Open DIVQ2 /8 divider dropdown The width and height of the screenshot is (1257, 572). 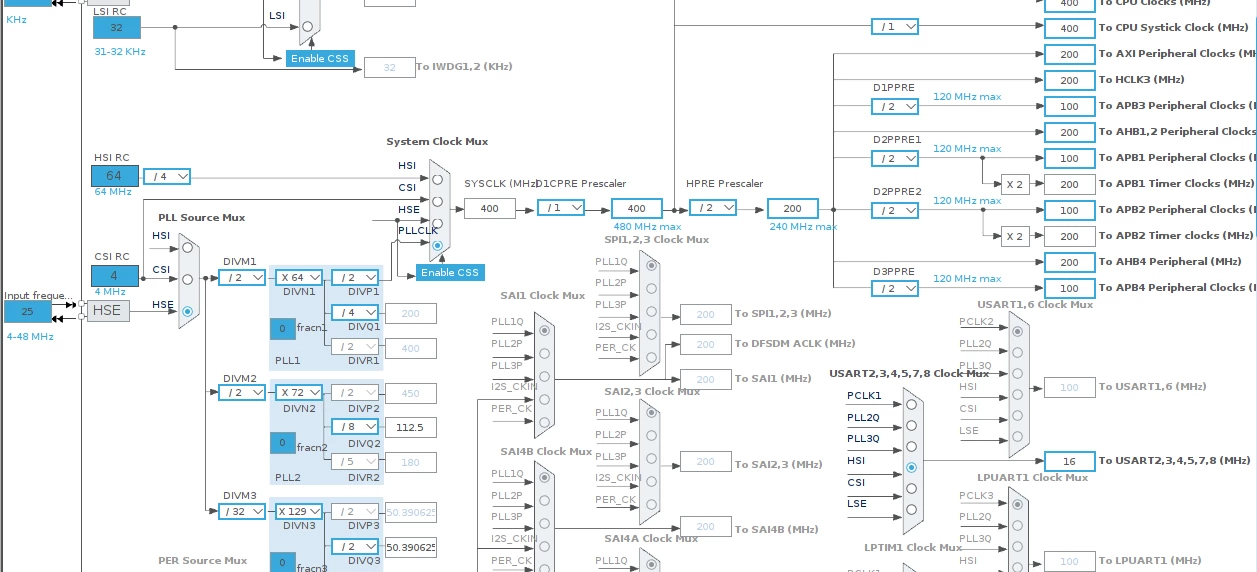356,426
